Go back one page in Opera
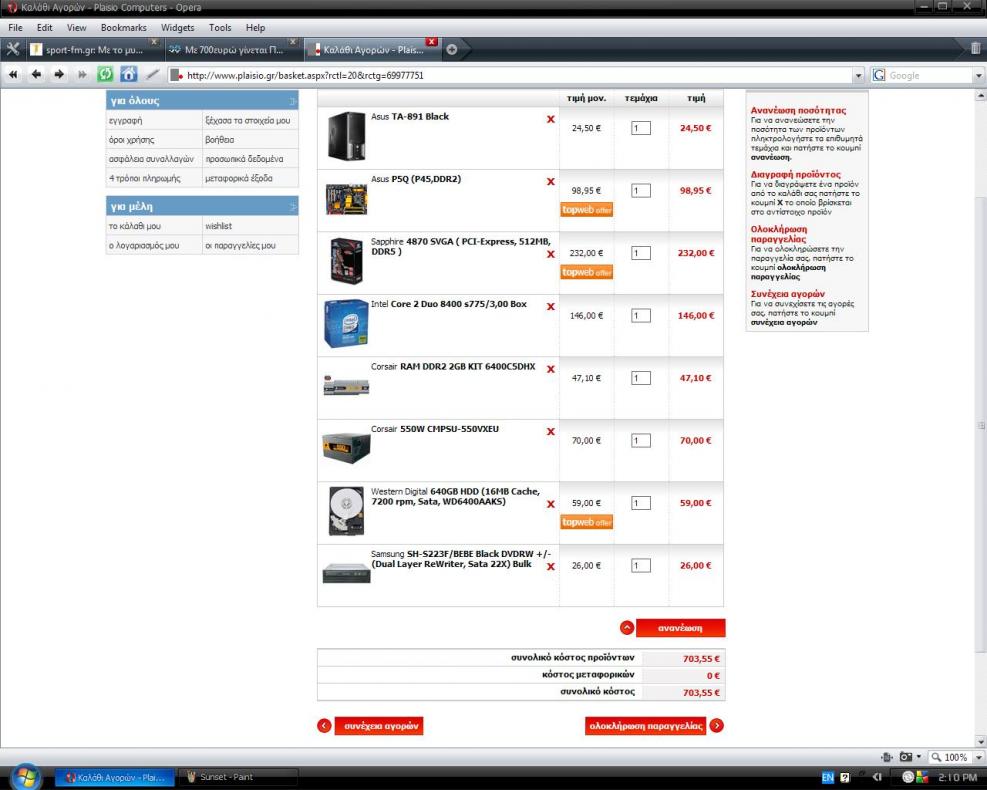 37,75
